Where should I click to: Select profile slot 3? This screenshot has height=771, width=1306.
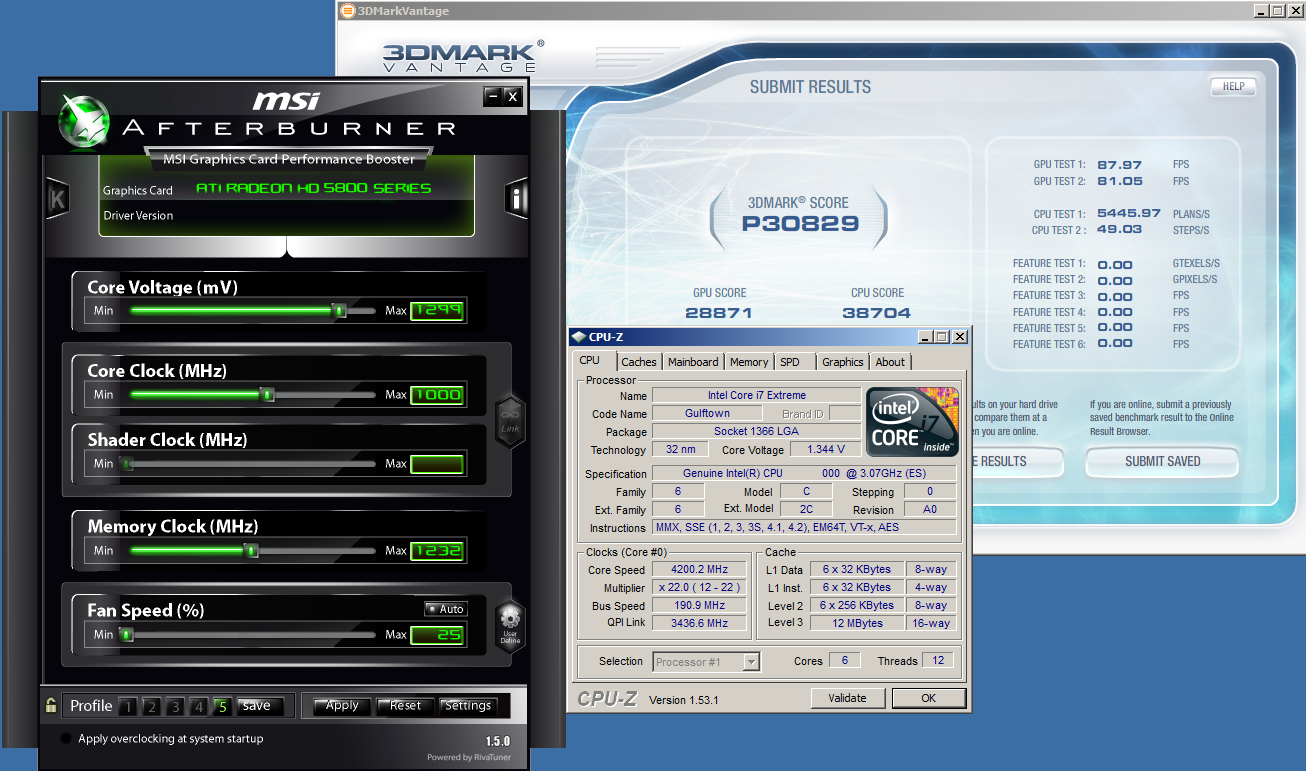point(175,707)
